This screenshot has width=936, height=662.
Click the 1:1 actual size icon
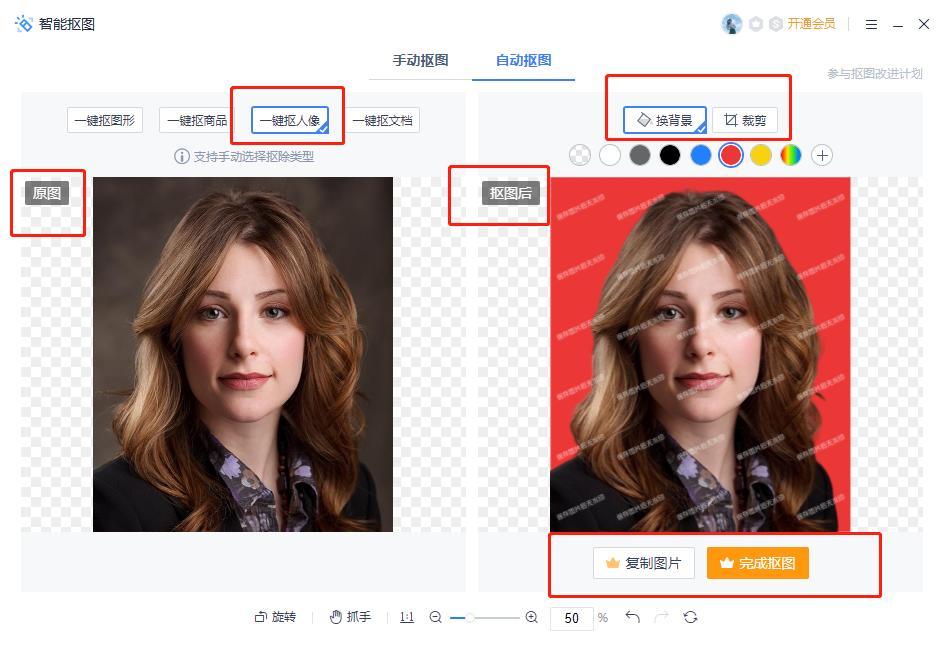(406, 617)
